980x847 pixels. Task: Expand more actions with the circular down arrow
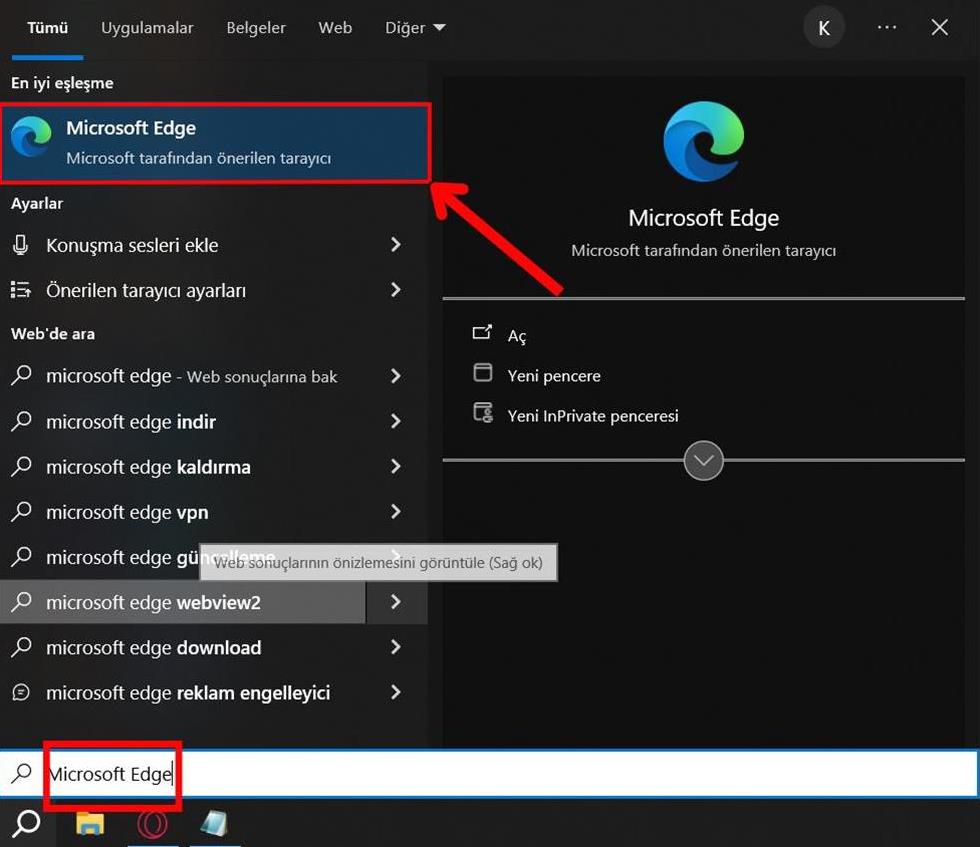[703, 461]
